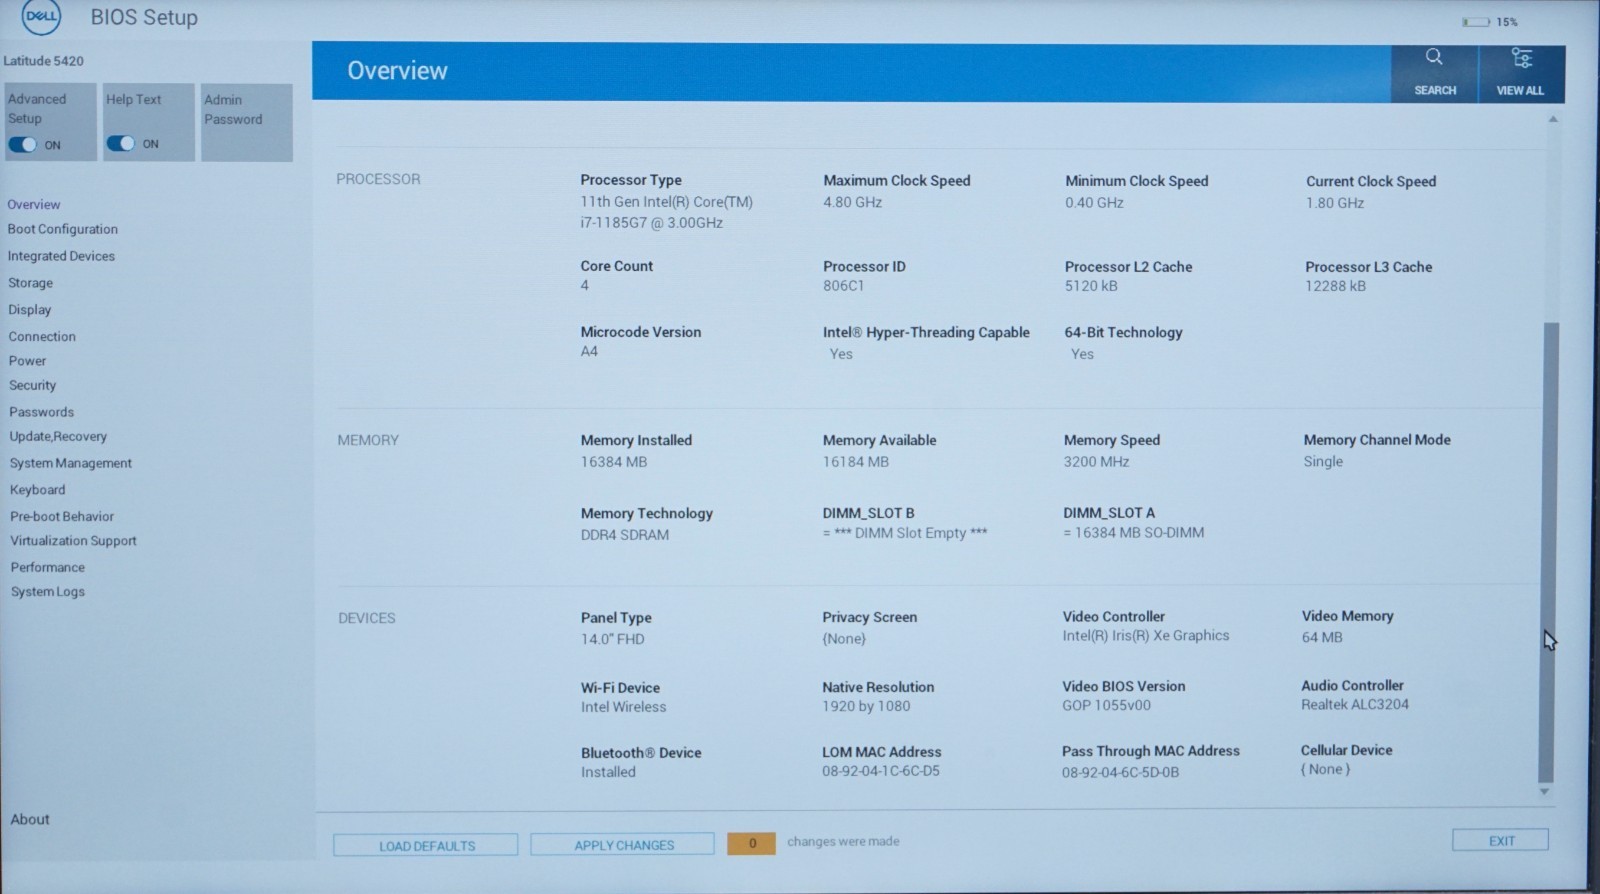Open Boot Configuration section
The height and width of the screenshot is (894, 1600).
coord(63,229)
